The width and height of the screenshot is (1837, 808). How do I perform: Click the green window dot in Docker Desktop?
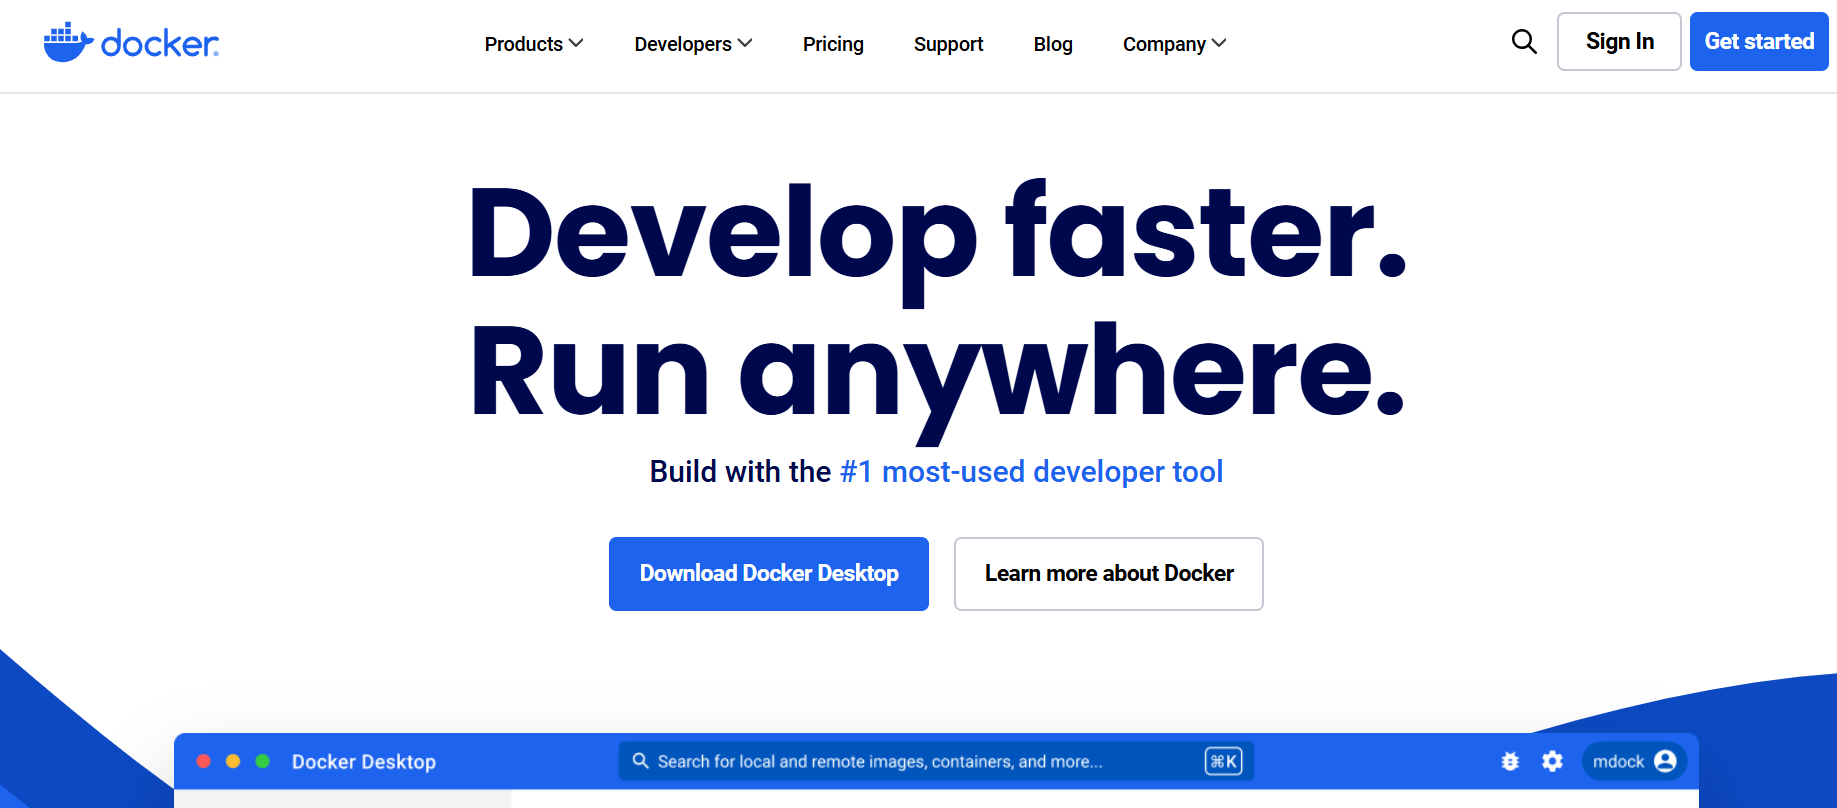[263, 761]
